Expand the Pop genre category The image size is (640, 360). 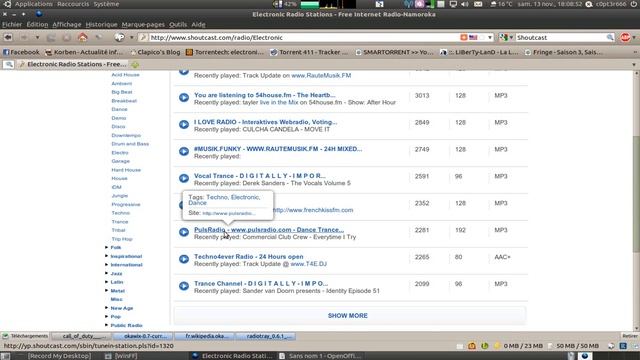point(106,316)
